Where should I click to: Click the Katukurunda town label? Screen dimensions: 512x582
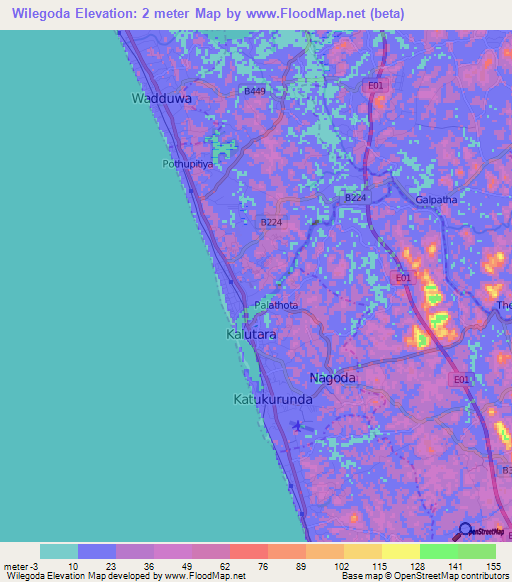(x=273, y=399)
